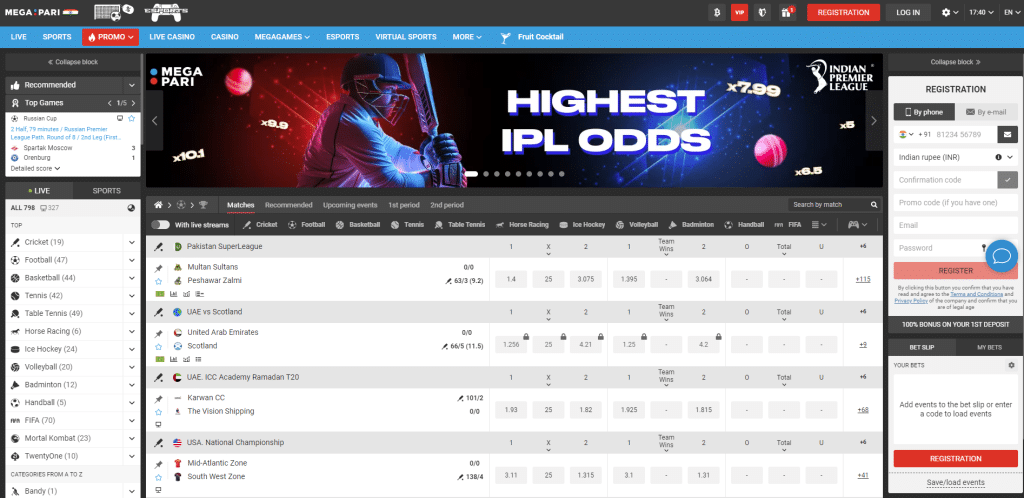Click Fruit Cocktail cocktail glass icon
The width and height of the screenshot is (1024, 498).
(504, 37)
